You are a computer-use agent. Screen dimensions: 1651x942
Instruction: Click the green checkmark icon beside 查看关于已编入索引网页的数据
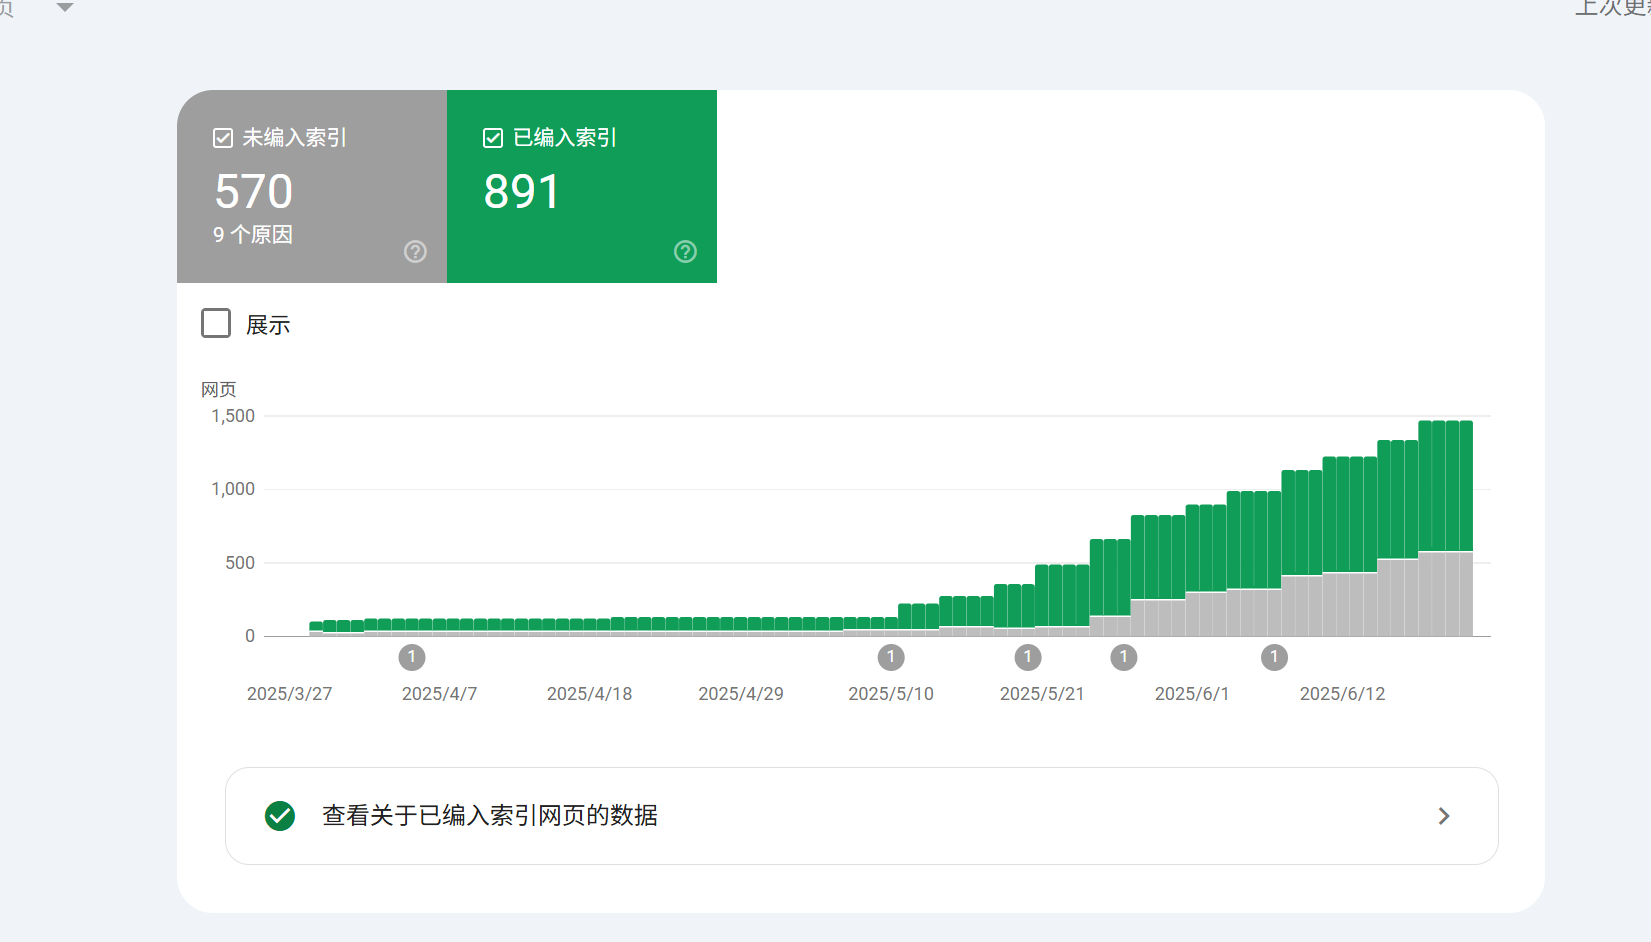tap(280, 816)
